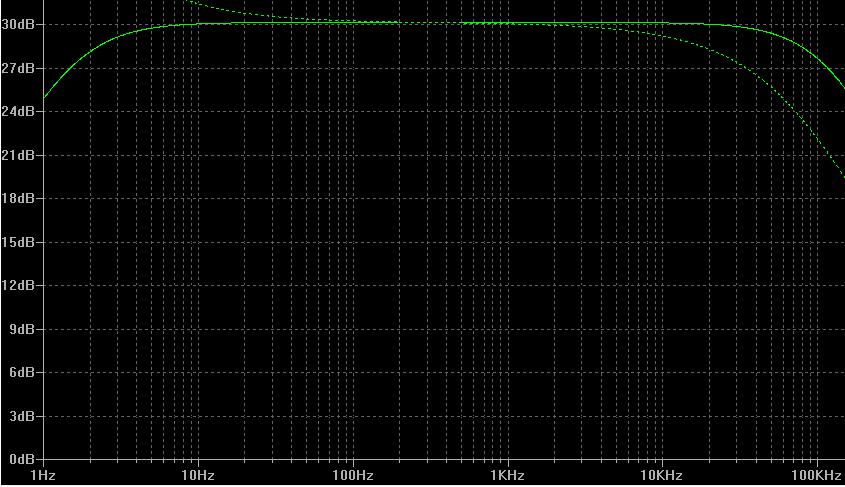This screenshot has width=845, height=487.
Task: Click the 3dB y-axis label
Action: [x=22, y=416]
